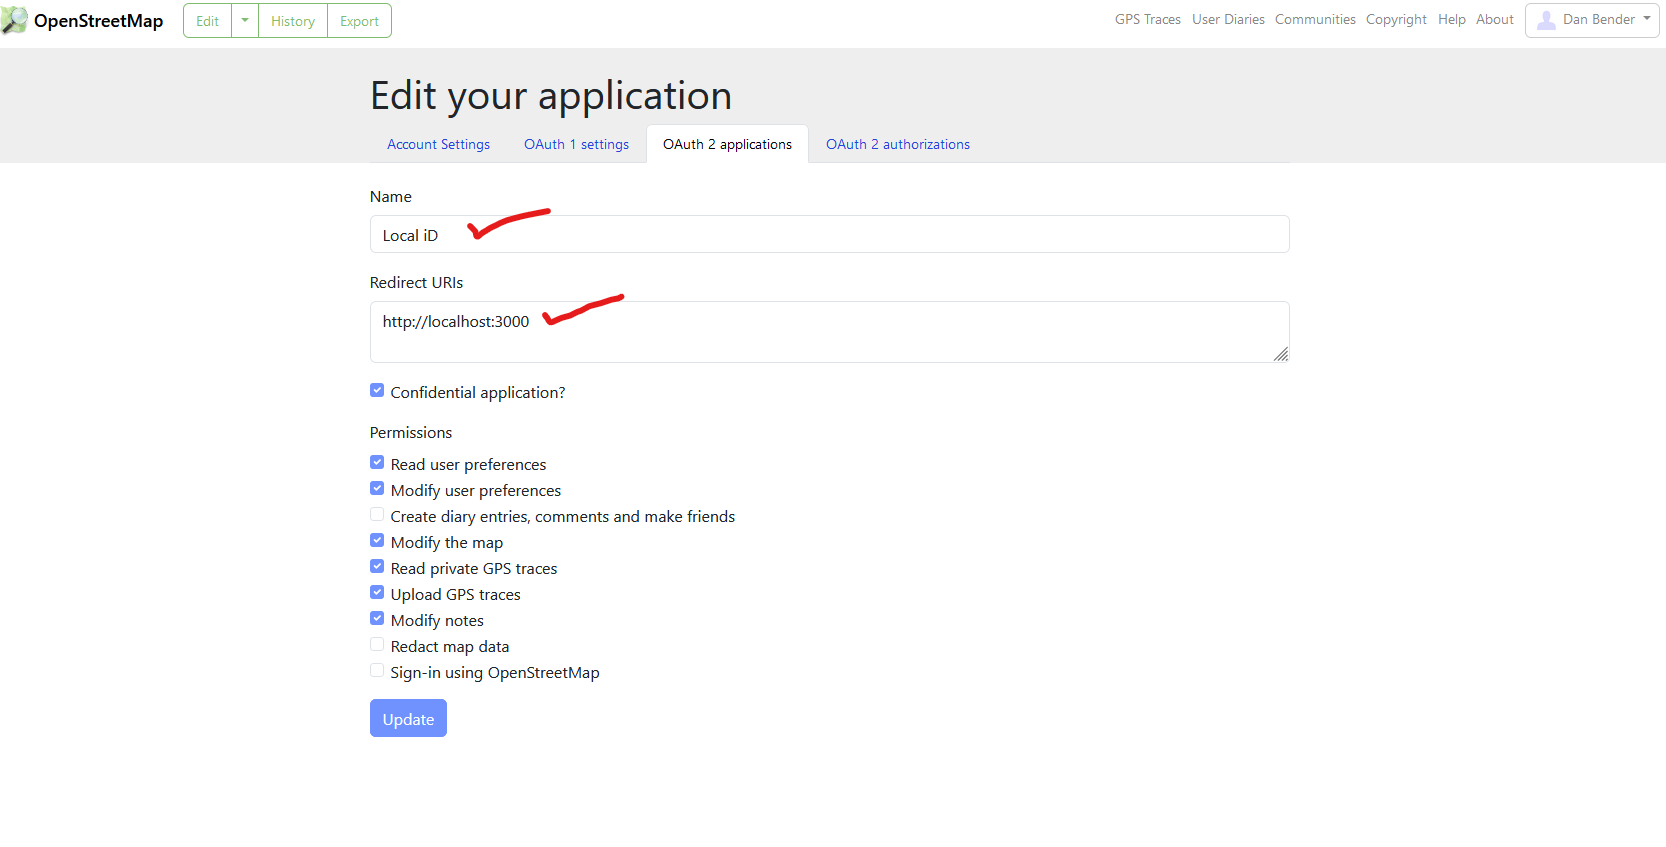Click the Dan Bender user avatar icon

click(x=1546, y=20)
